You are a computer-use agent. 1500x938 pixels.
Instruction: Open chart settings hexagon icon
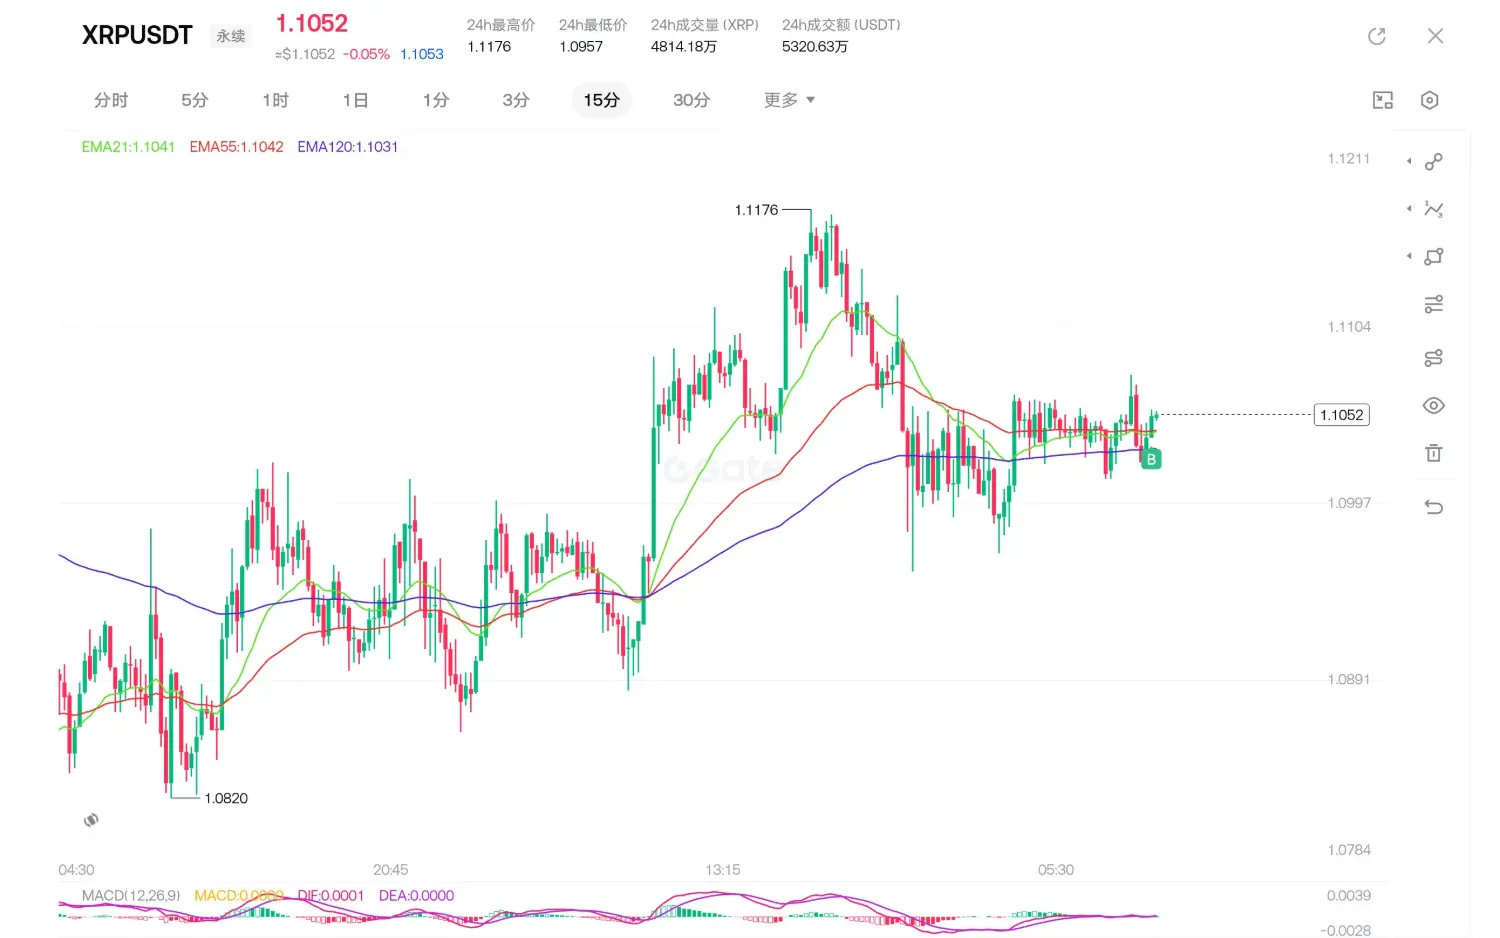pos(1430,100)
